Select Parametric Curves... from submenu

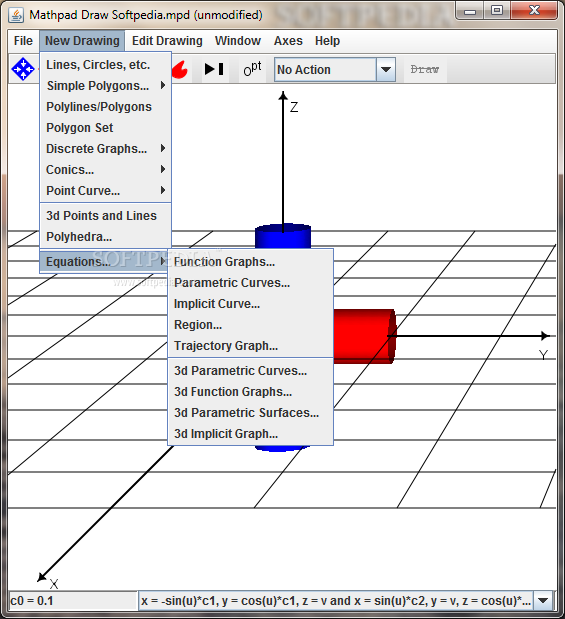click(x=251, y=282)
